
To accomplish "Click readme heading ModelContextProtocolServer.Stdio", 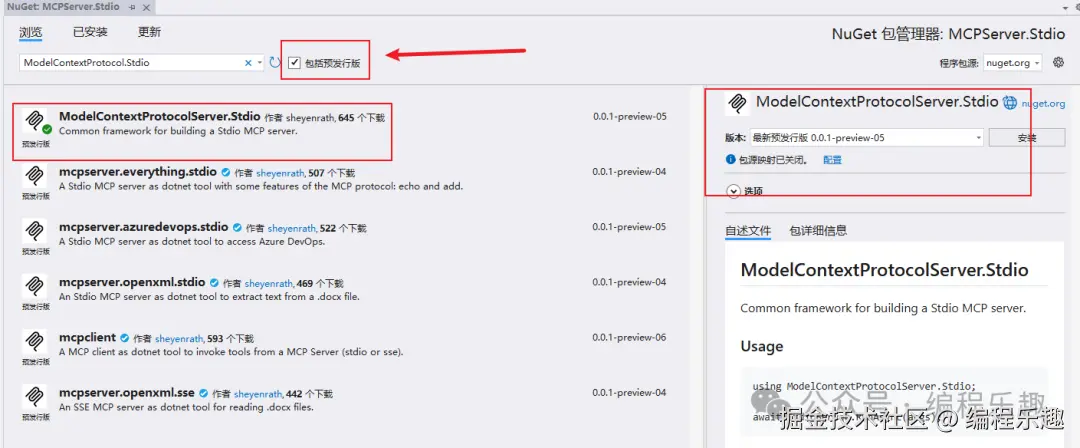I will coord(884,269).
